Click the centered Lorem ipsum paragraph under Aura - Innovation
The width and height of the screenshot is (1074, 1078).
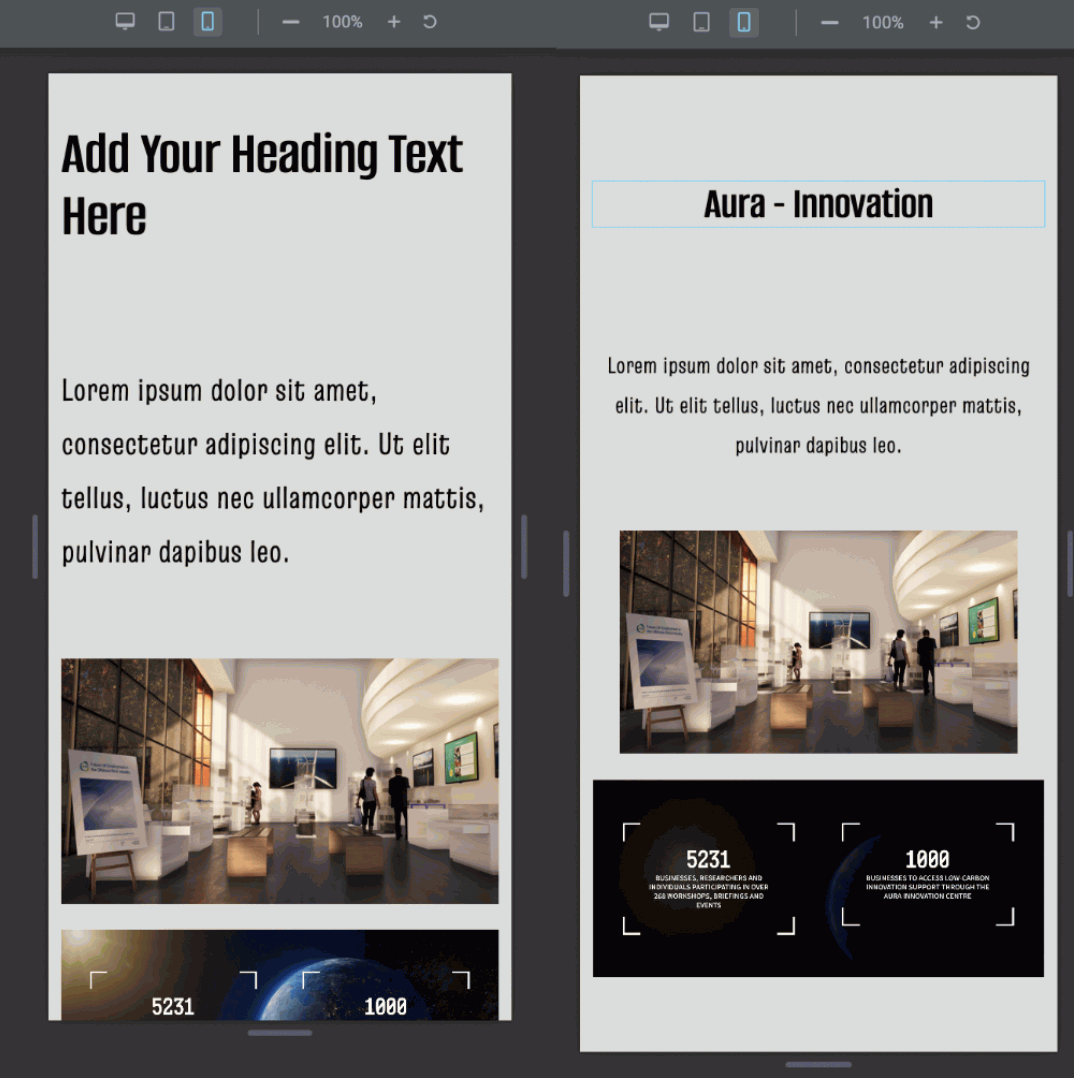pos(818,406)
